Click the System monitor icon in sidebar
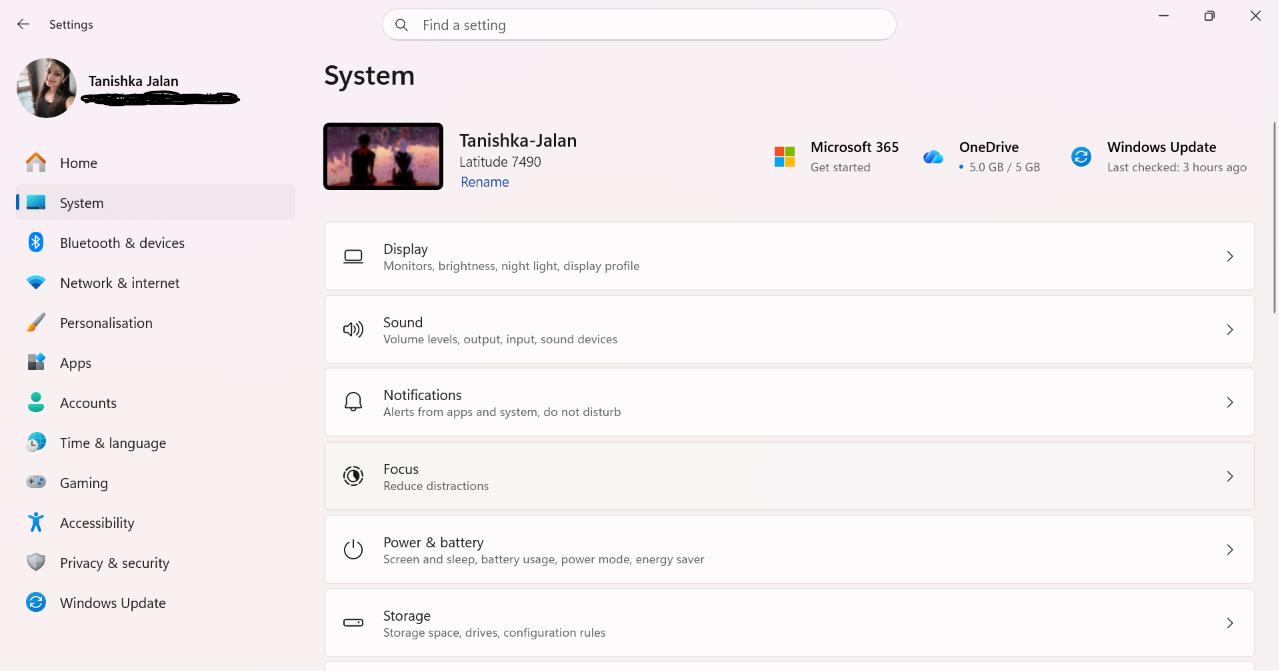Image resolution: width=1279 pixels, height=671 pixels. click(x=36, y=202)
